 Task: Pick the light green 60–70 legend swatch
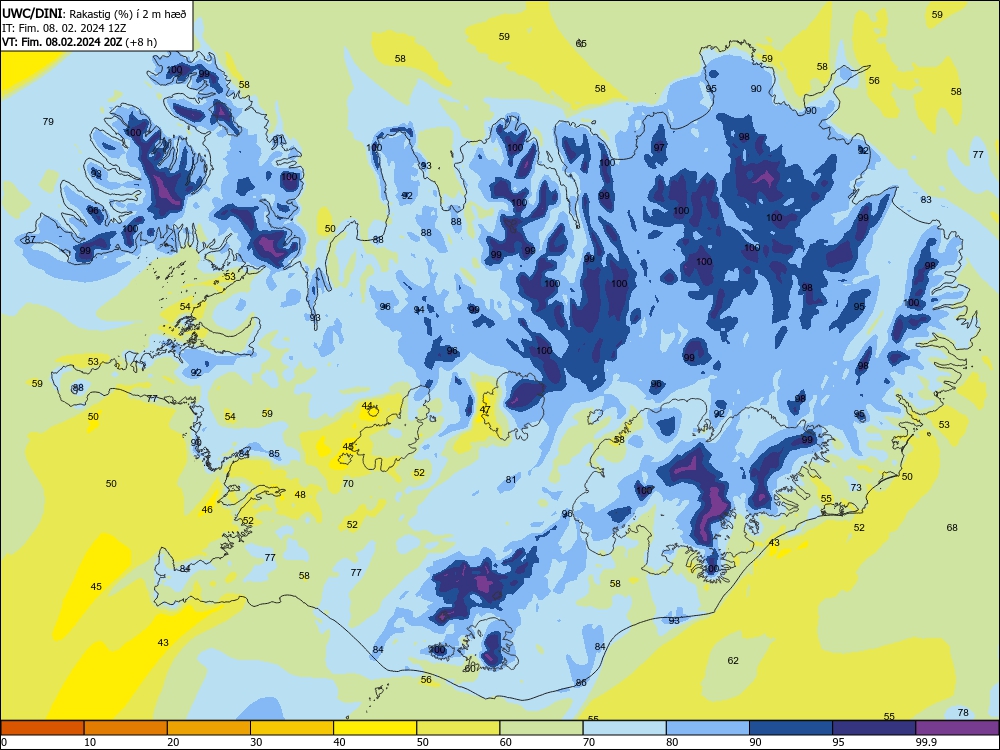pyautogui.click(x=541, y=728)
